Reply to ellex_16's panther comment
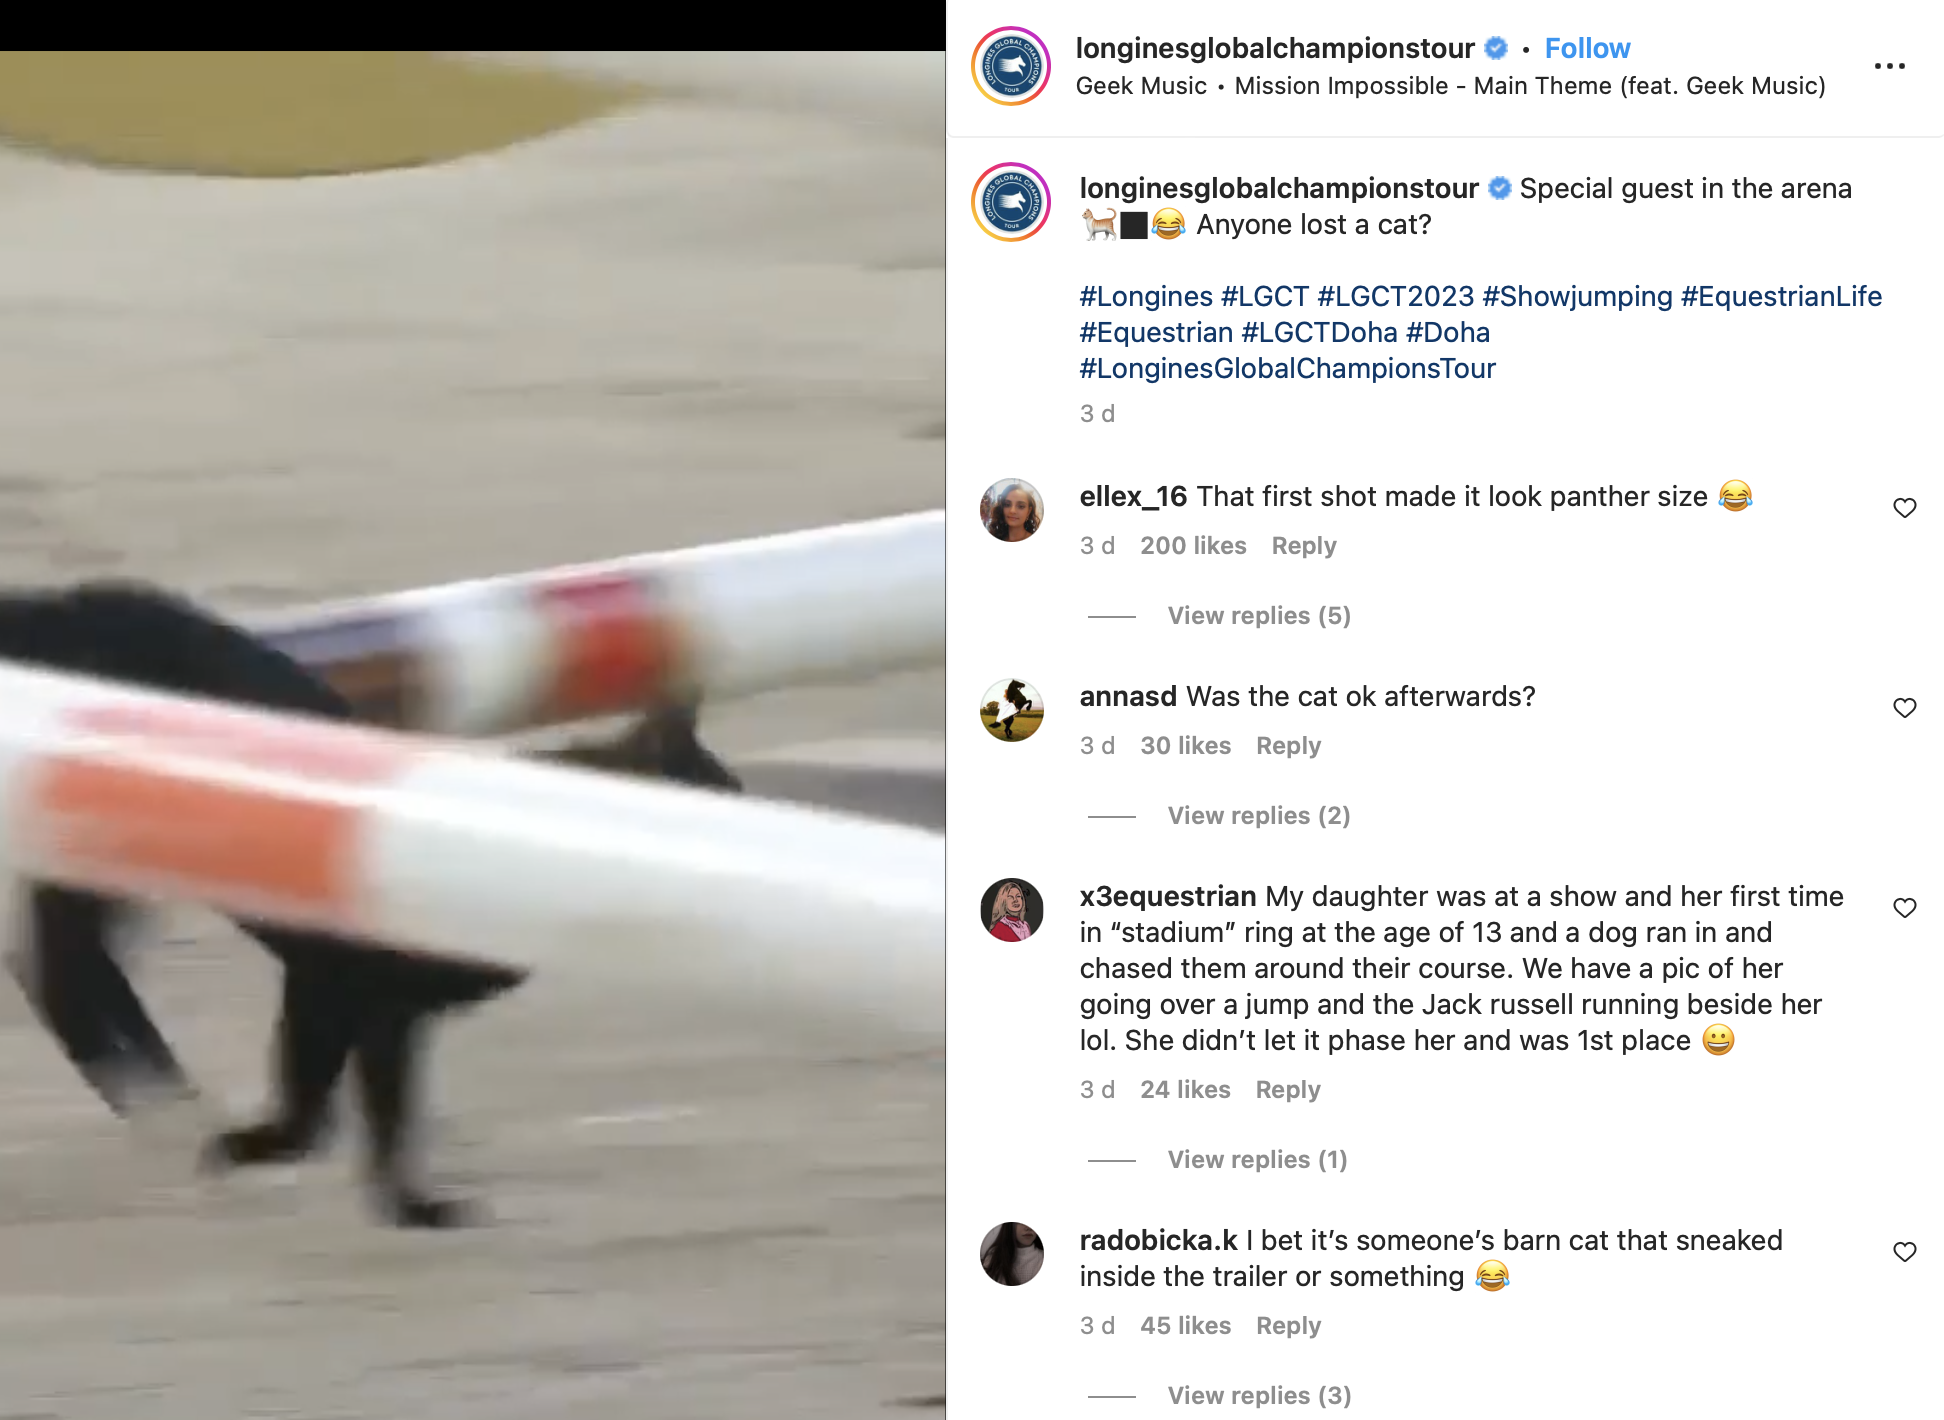Screen dimensions: 1944x1420 (x=1303, y=546)
